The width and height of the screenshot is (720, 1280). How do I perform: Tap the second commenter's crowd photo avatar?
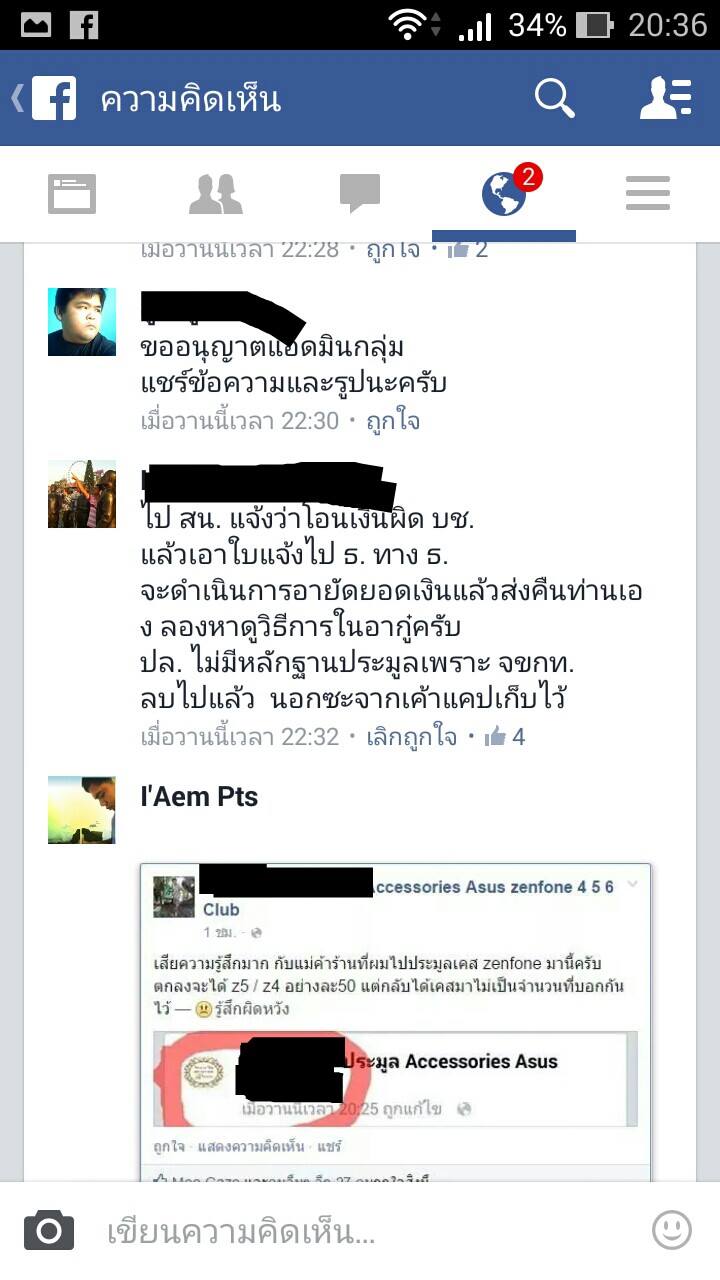click(x=82, y=494)
